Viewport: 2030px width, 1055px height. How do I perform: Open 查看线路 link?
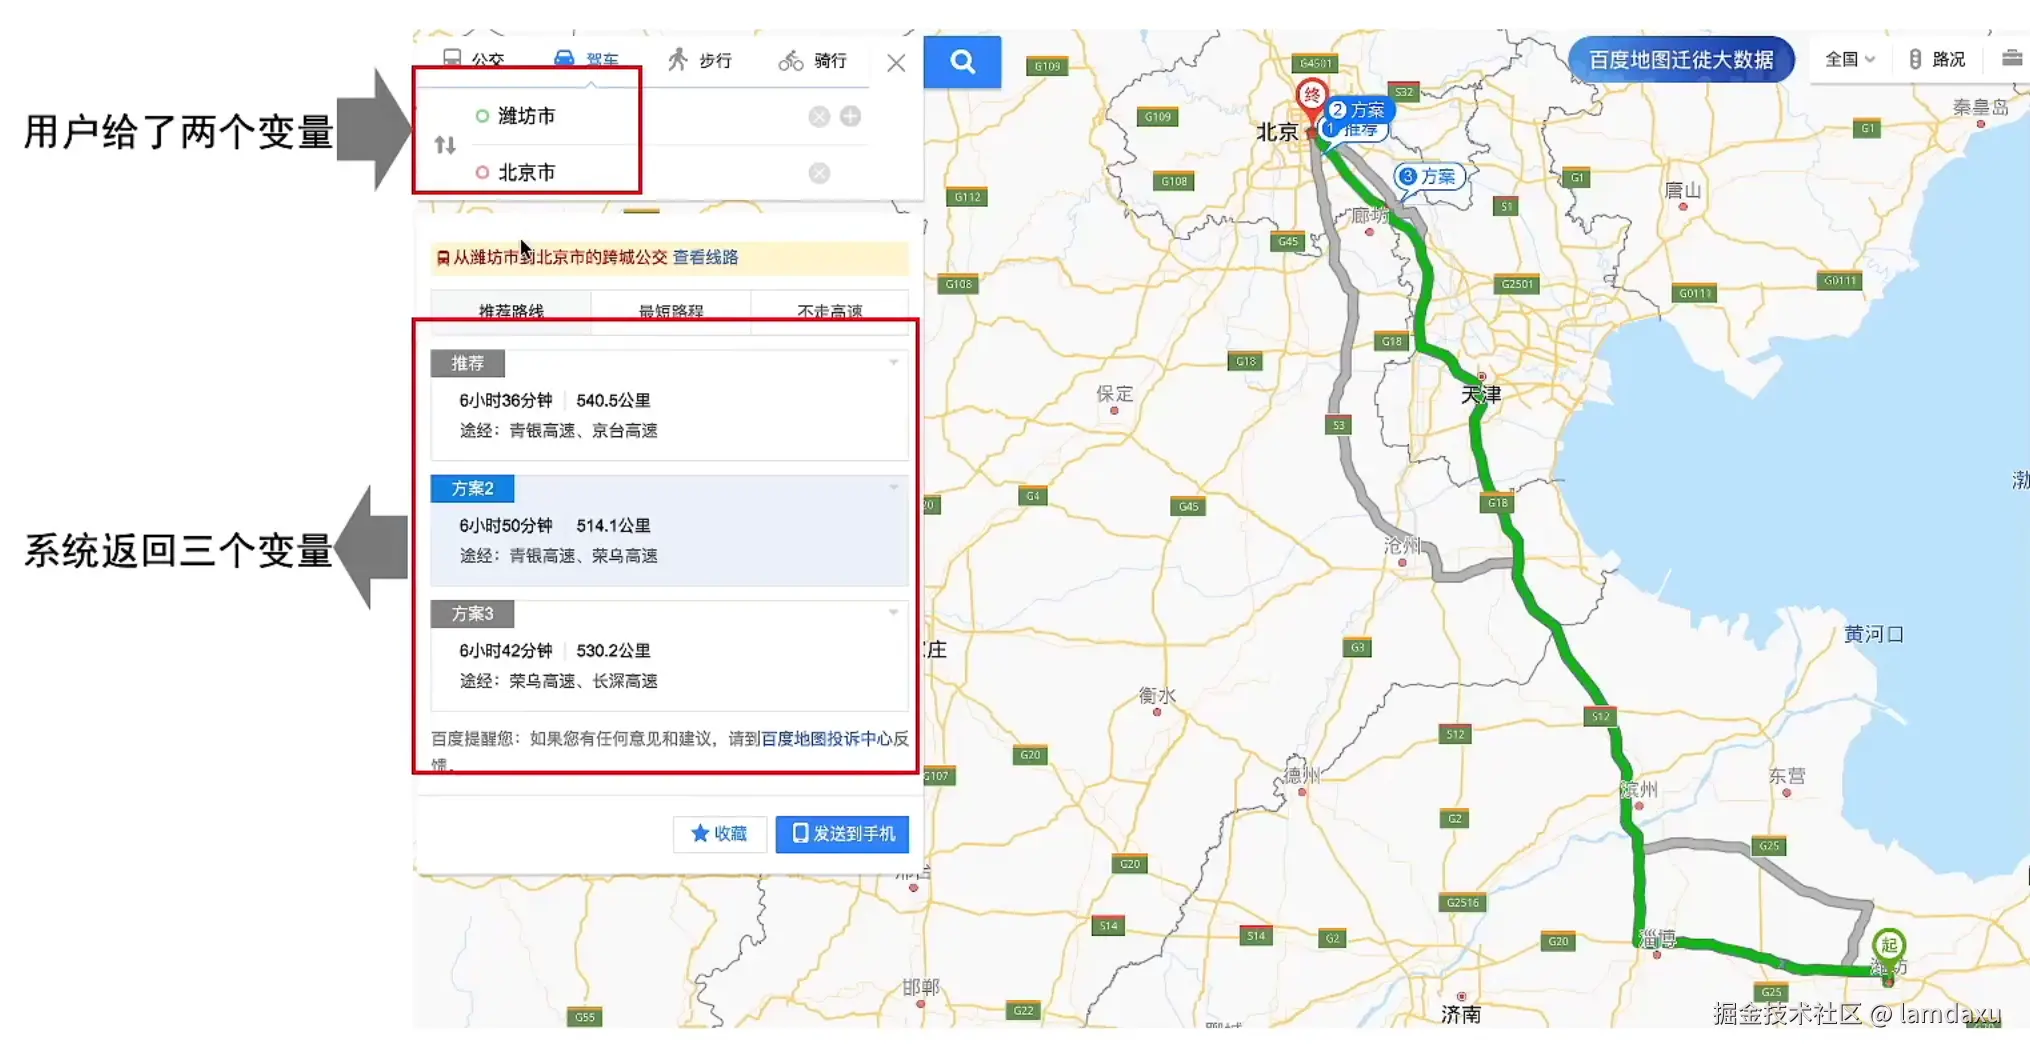tap(705, 257)
